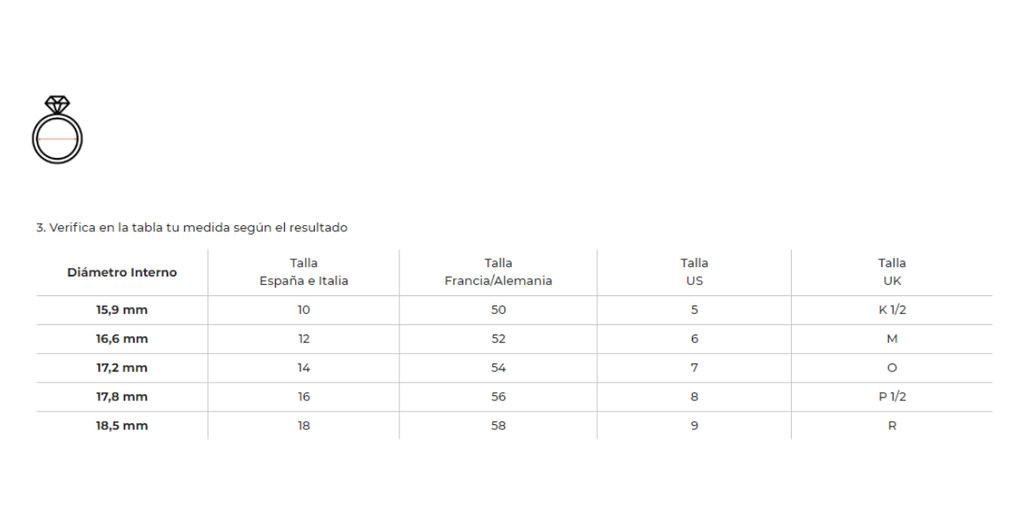Select the Talla US column header
Image resolution: width=1024 pixels, height=512 pixels.
tap(694, 272)
